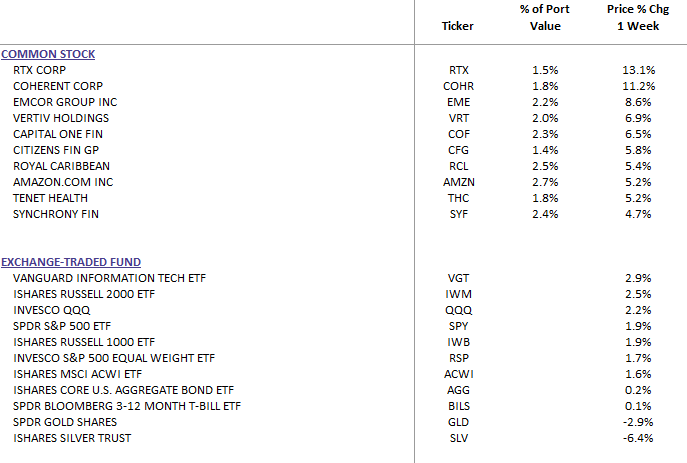Open the EXCHANGE-TRADED FUND section heading
Screen dimensions: 687x463
(x=70, y=262)
